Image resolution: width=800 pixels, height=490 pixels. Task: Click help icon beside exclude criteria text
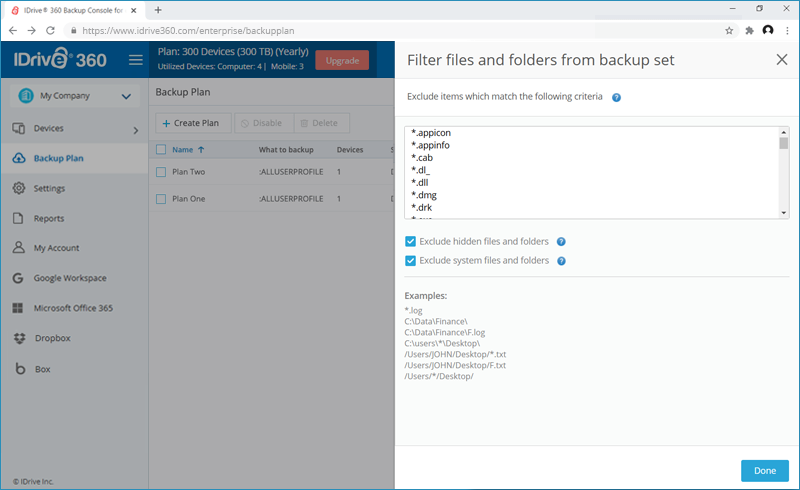[616, 98]
